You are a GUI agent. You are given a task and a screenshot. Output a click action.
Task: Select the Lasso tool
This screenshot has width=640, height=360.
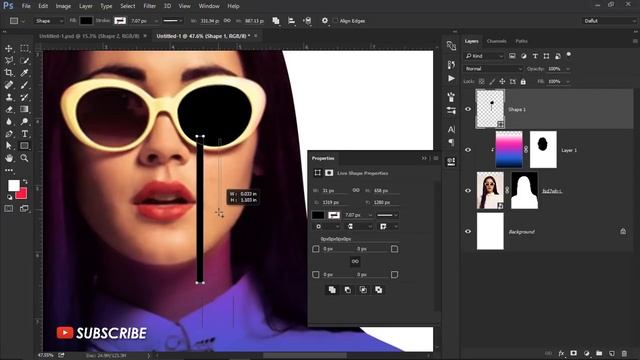[9, 60]
